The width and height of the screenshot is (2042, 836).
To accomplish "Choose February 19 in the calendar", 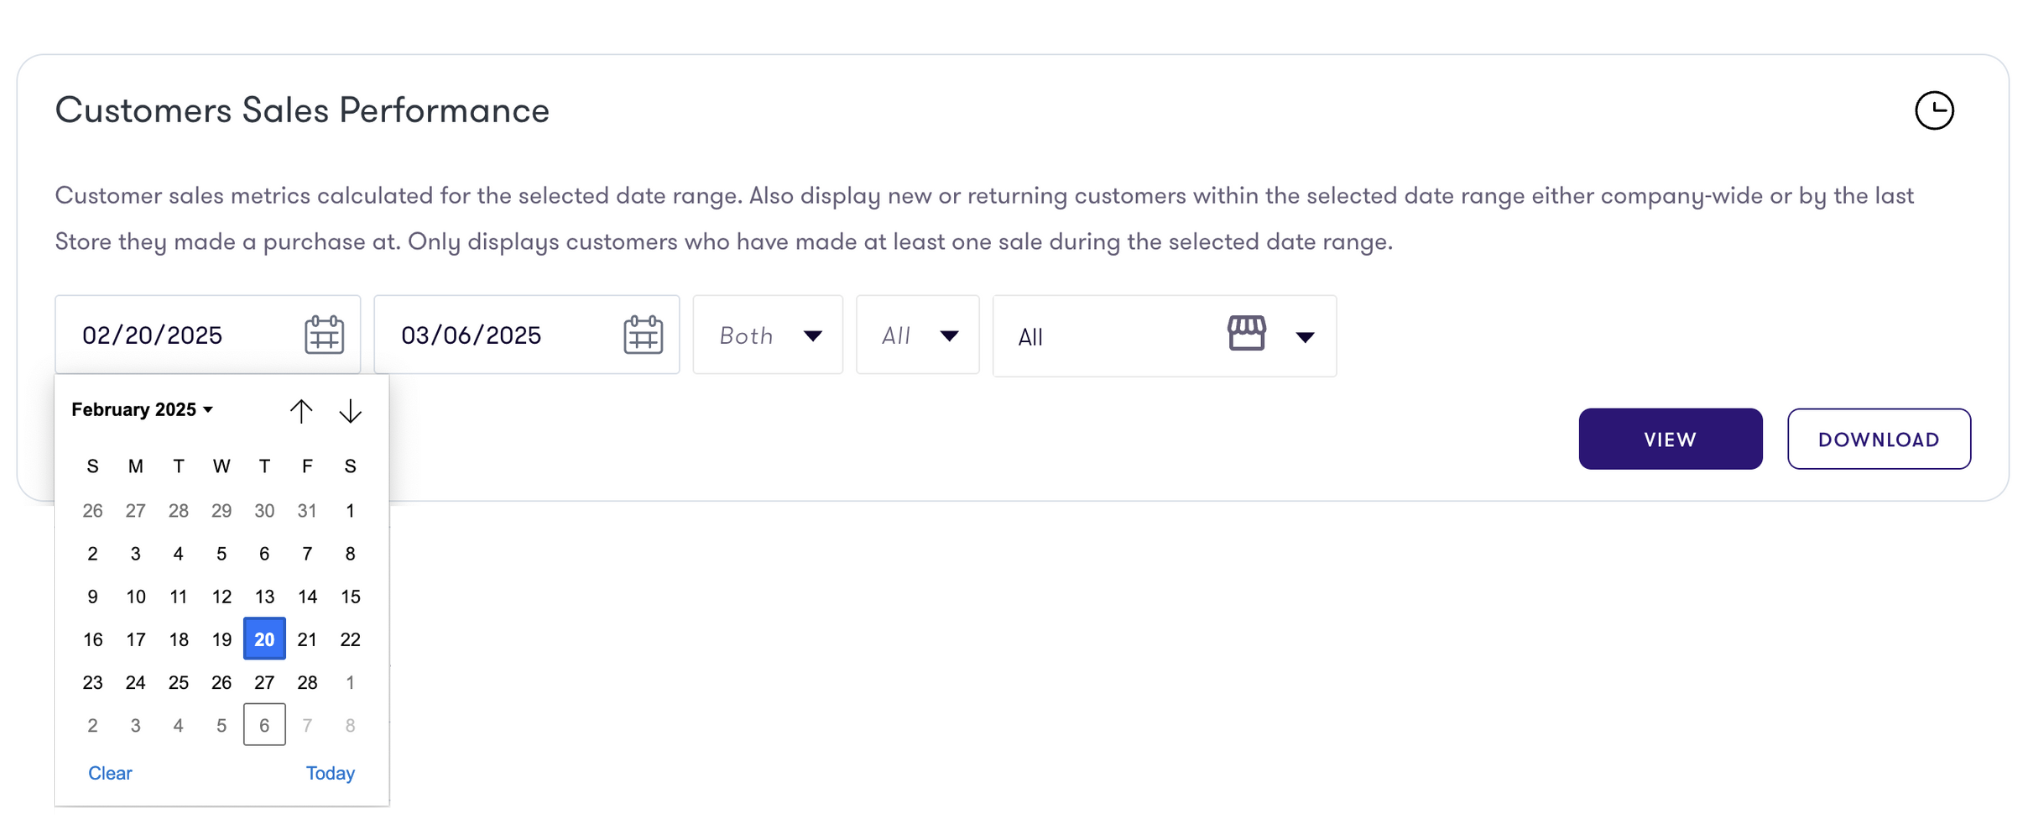I will point(222,640).
